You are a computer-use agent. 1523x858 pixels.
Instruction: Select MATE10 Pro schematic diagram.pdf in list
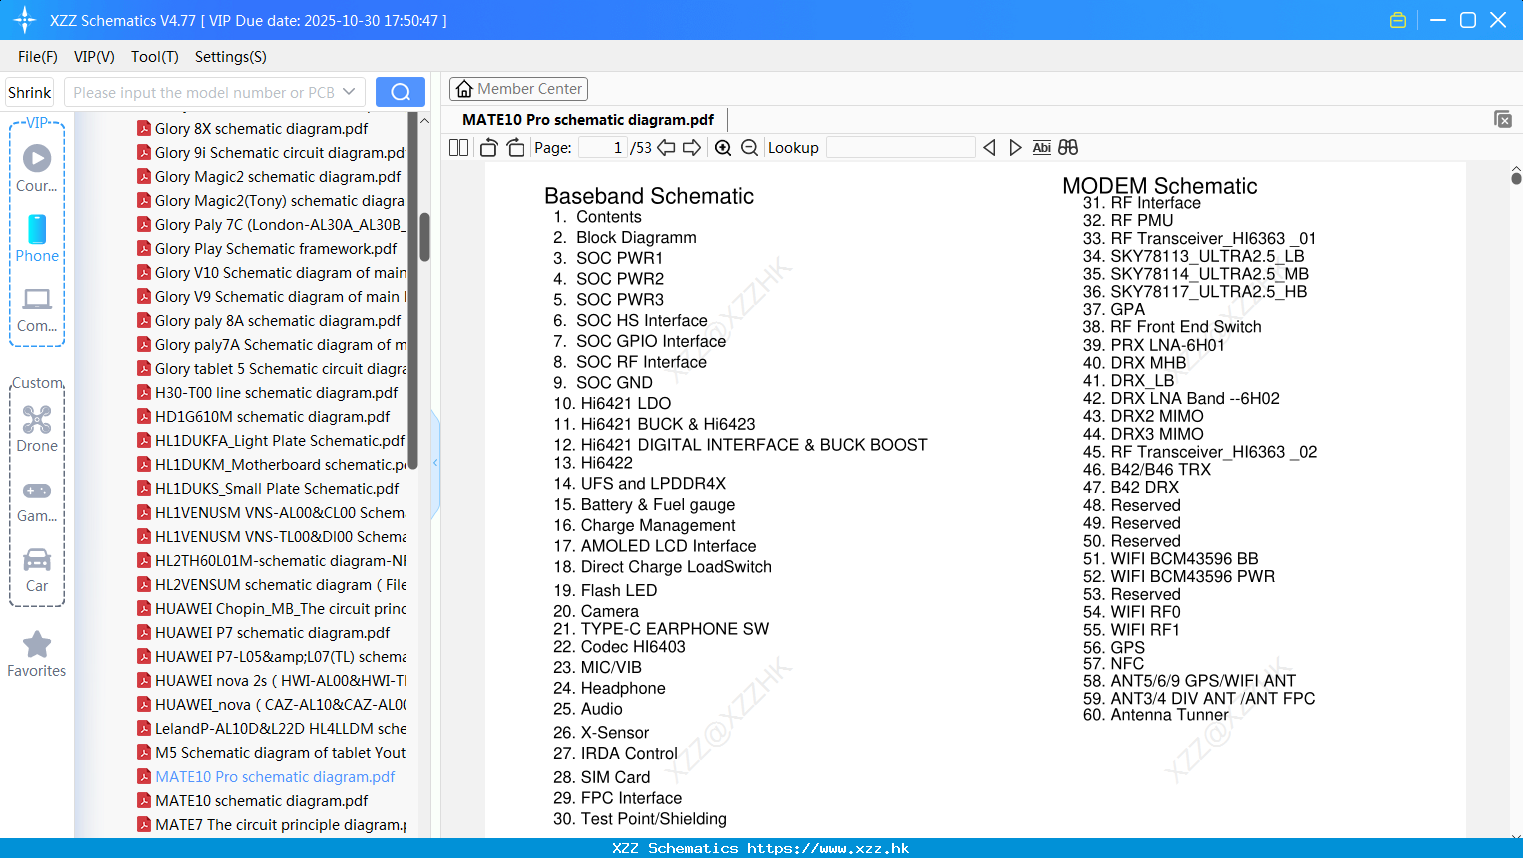coord(275,776)
